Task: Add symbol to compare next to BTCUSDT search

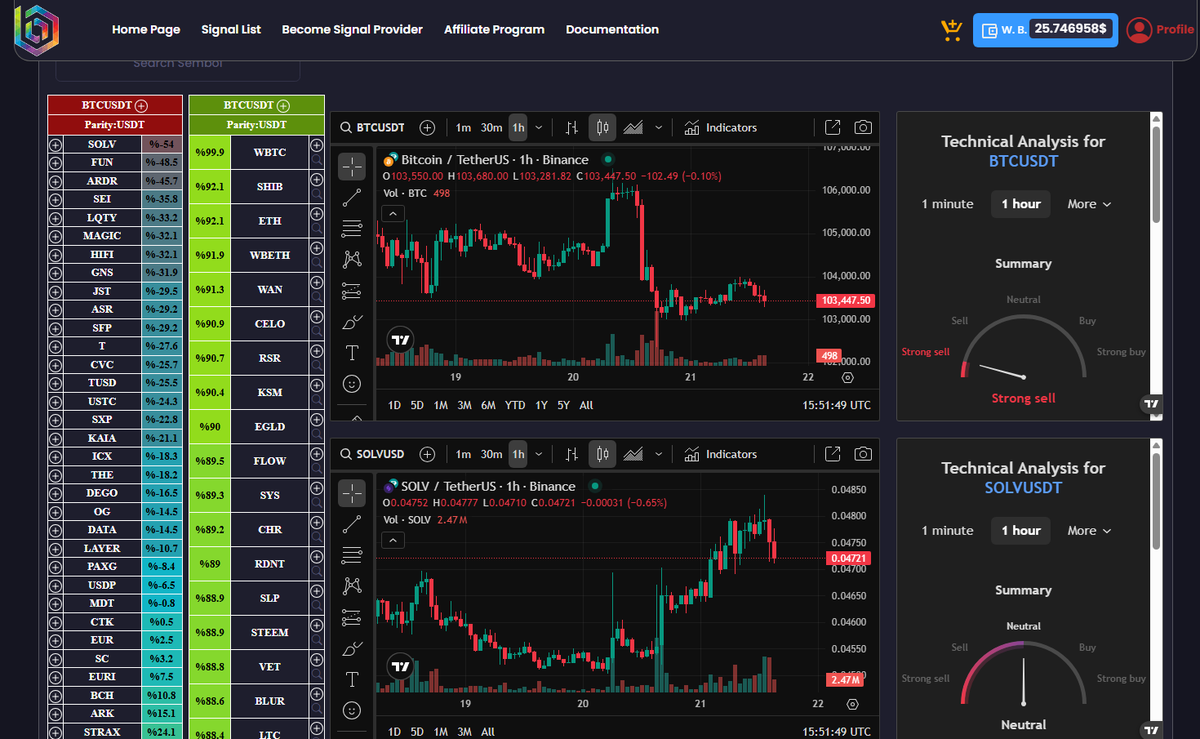Action: 427,127
